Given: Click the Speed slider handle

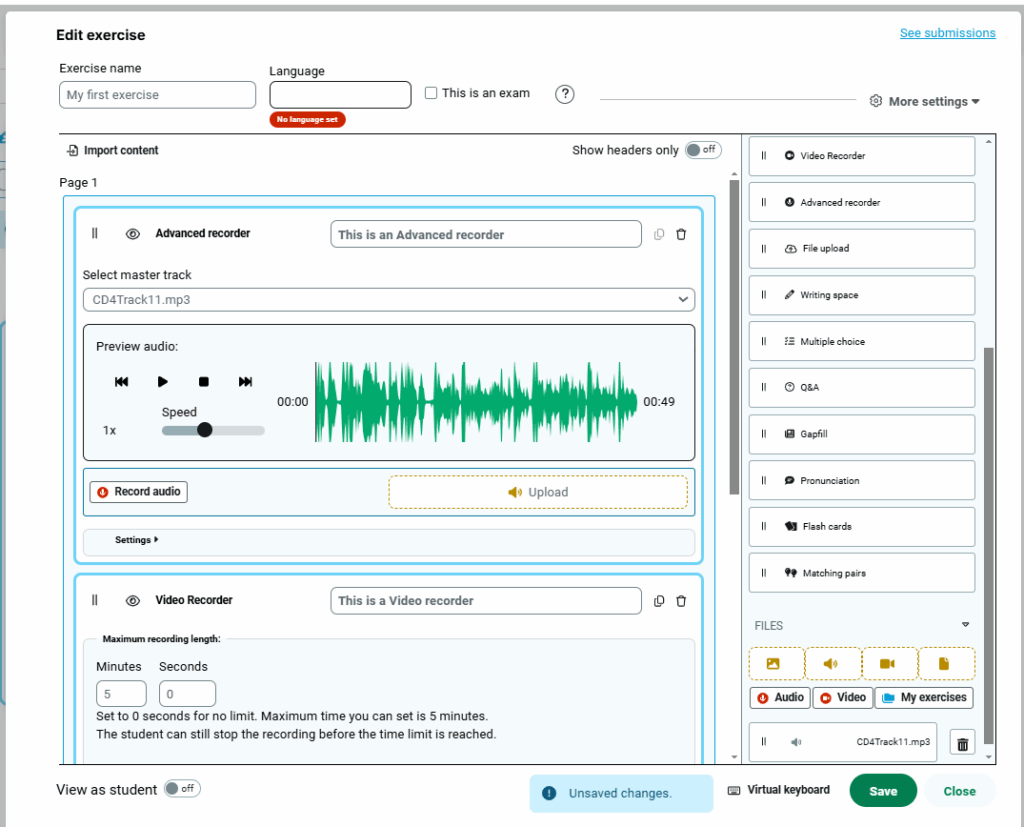Looking at the screenshot, I should (205, 430).
